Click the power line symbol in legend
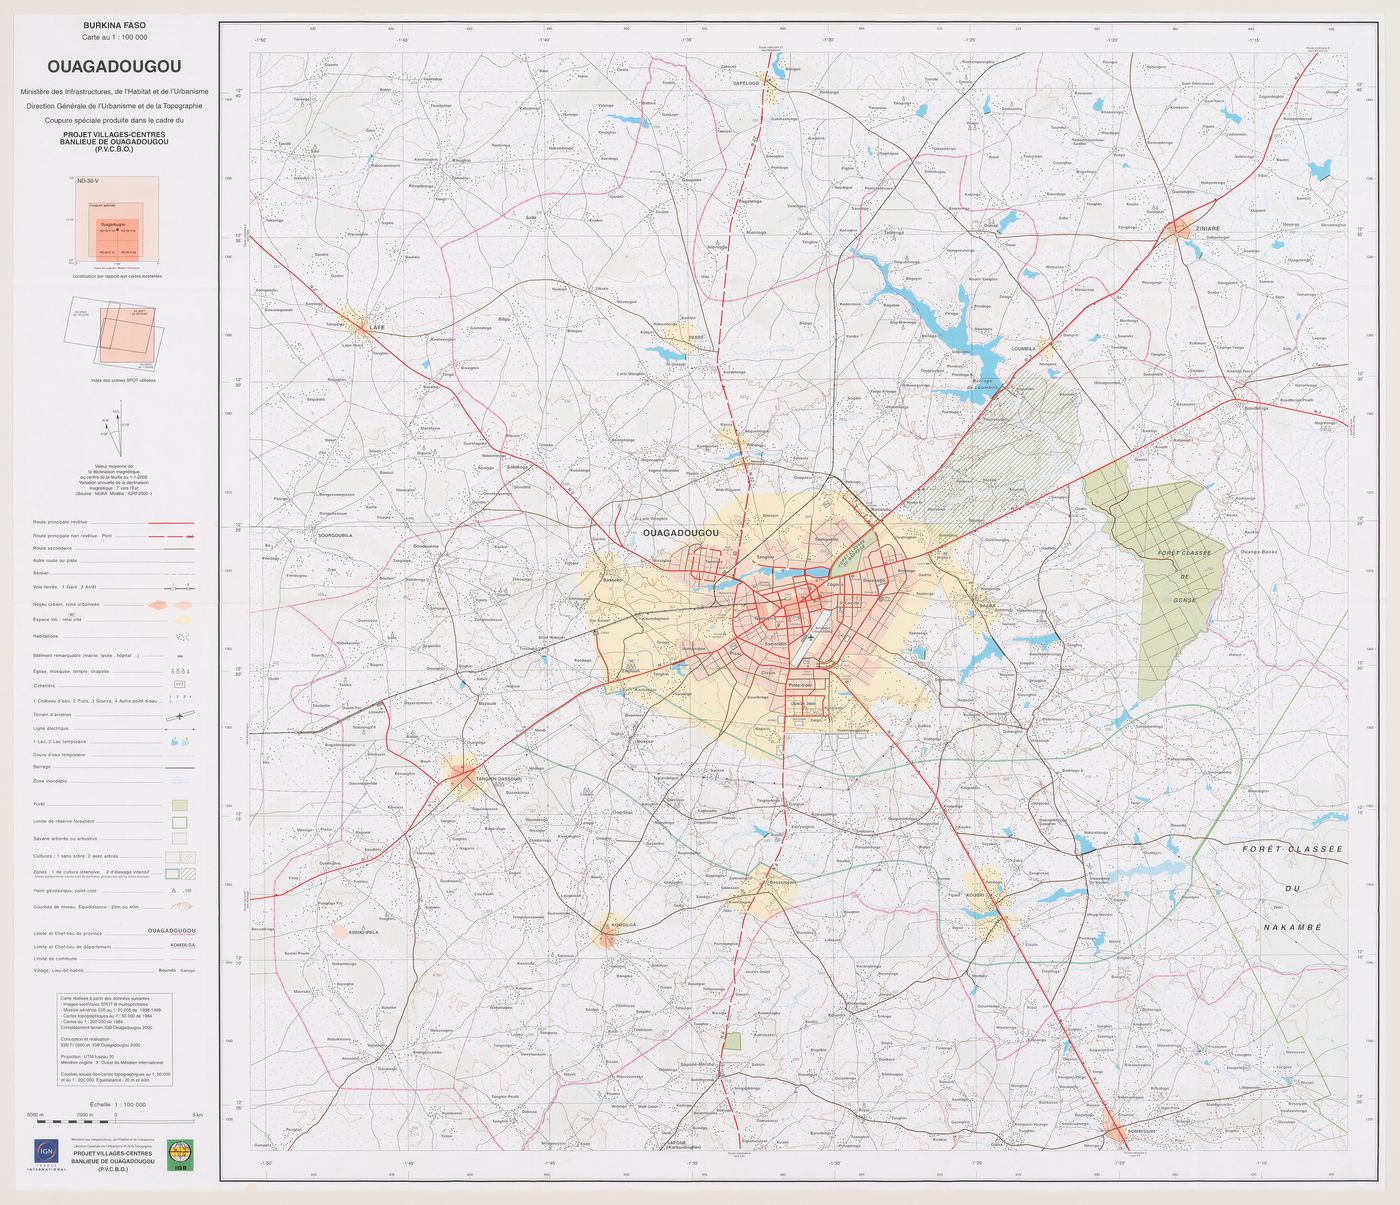This screenshot has height=1205, width=1400. [180, 729]
